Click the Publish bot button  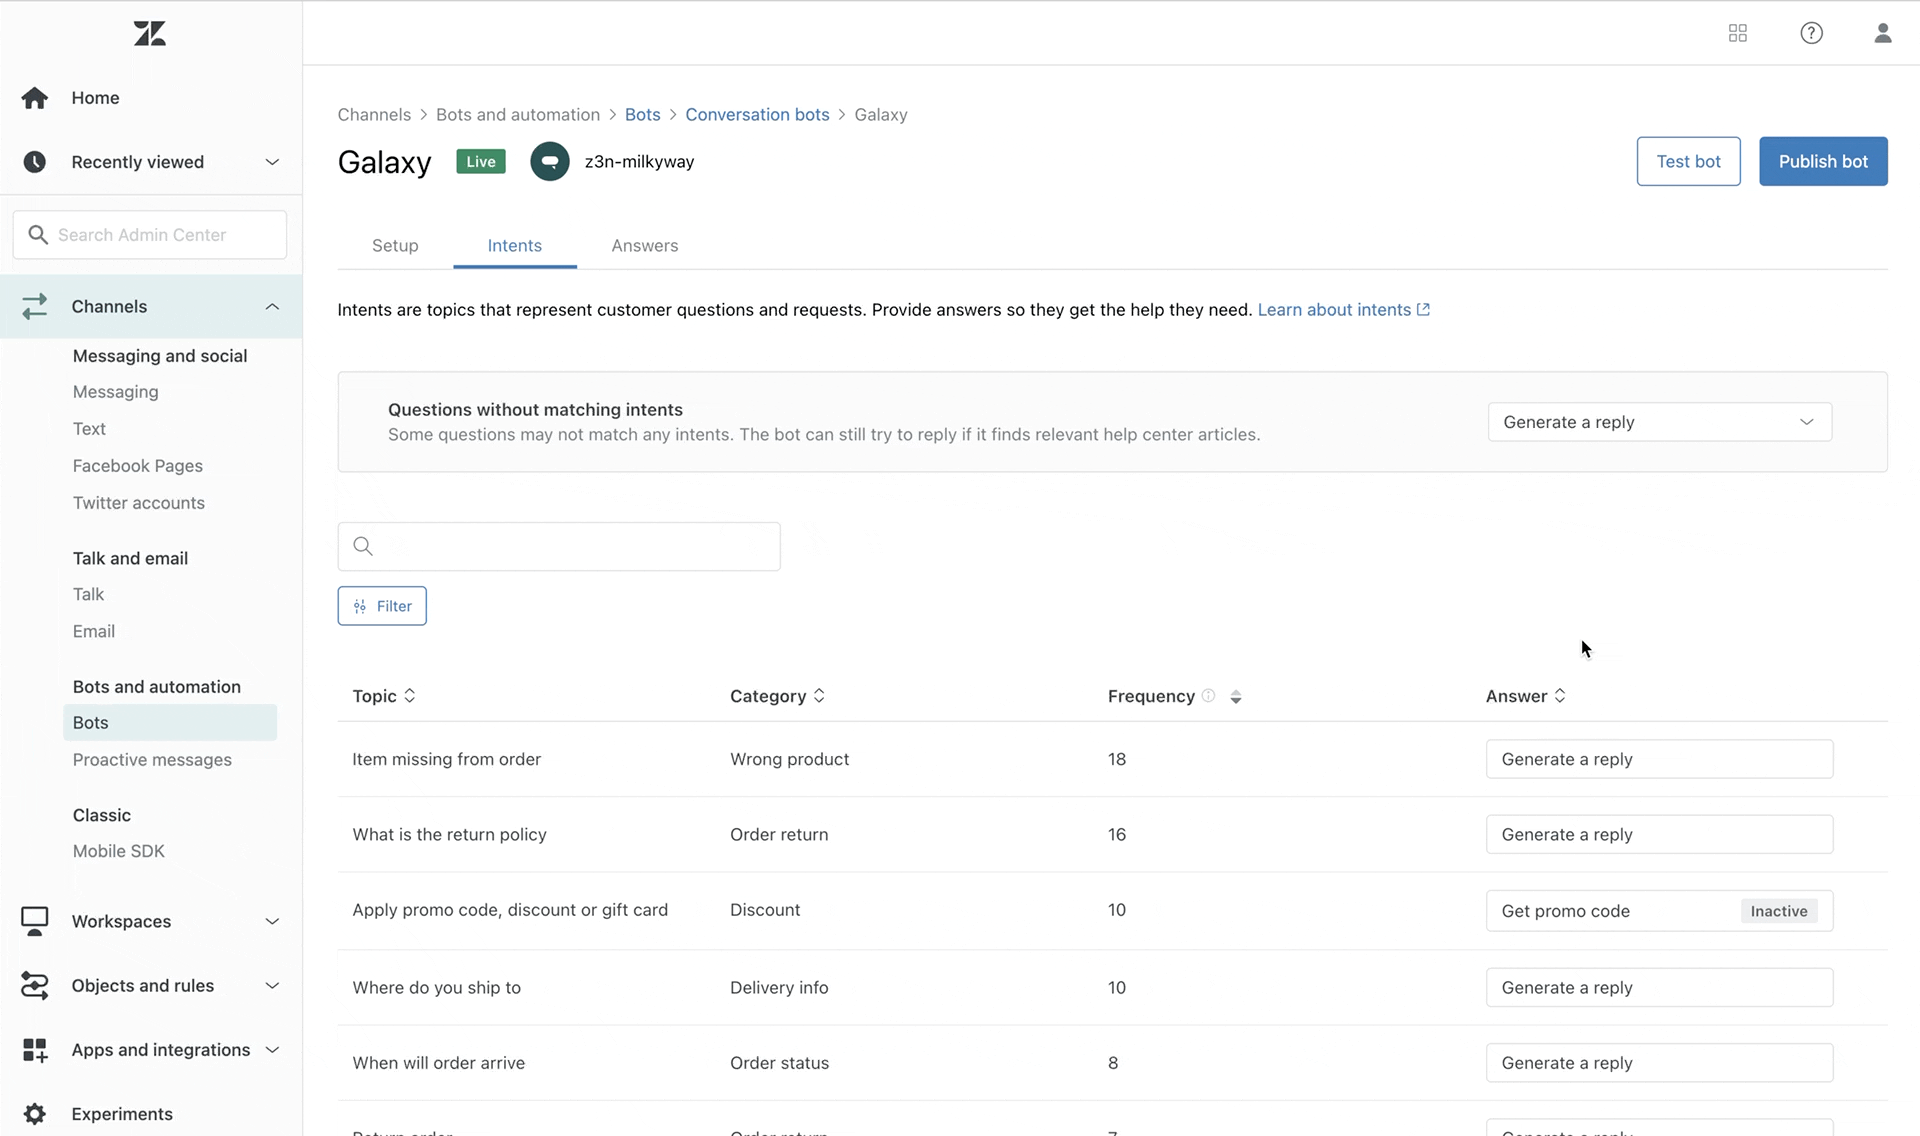coord(1822,161)
